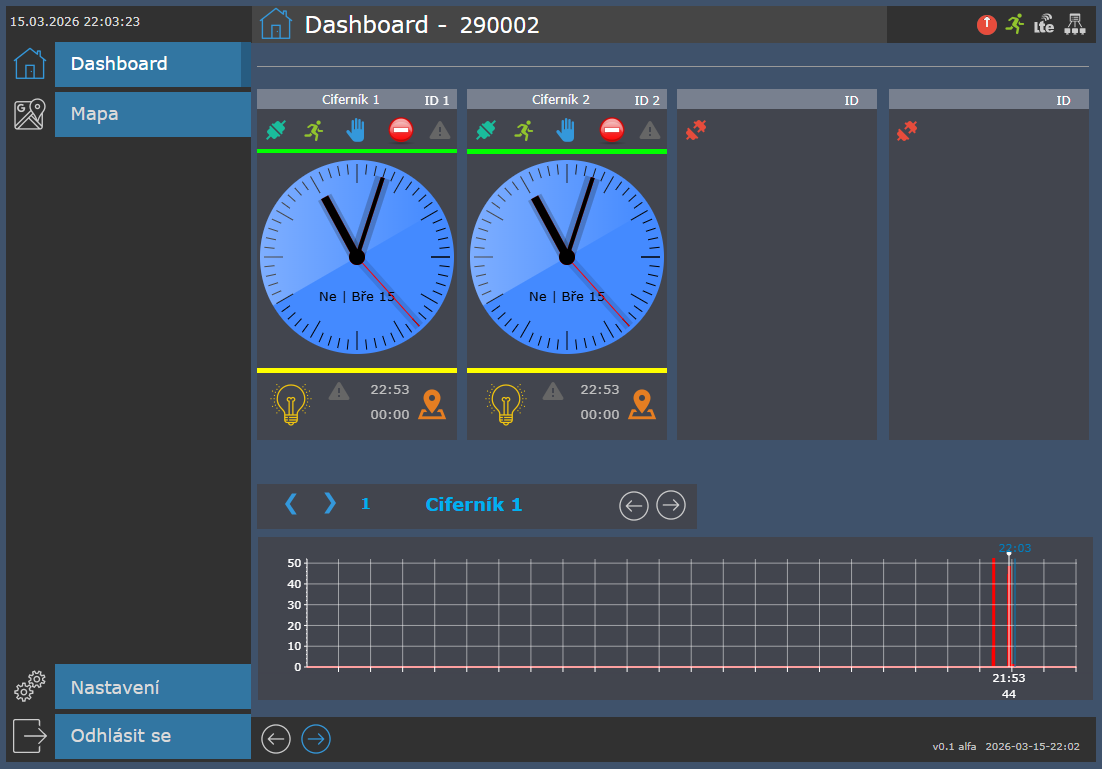Click Odhlásit se to log out
This screenshot has width=1102, height=769.
pyautogui.click(x=152, y=736)
